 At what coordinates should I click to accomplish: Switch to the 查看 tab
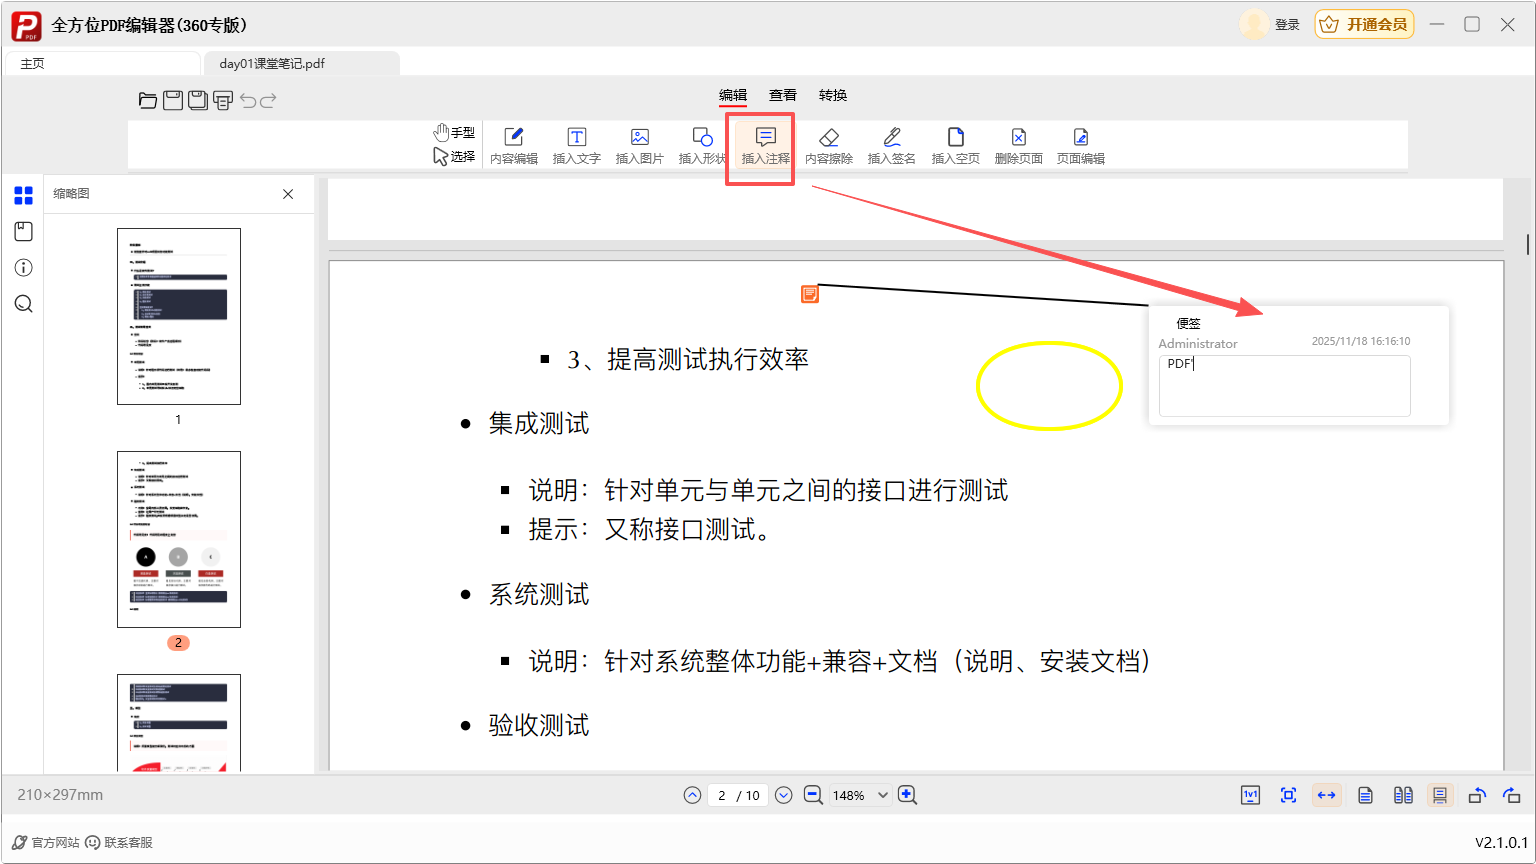[782, 95]
